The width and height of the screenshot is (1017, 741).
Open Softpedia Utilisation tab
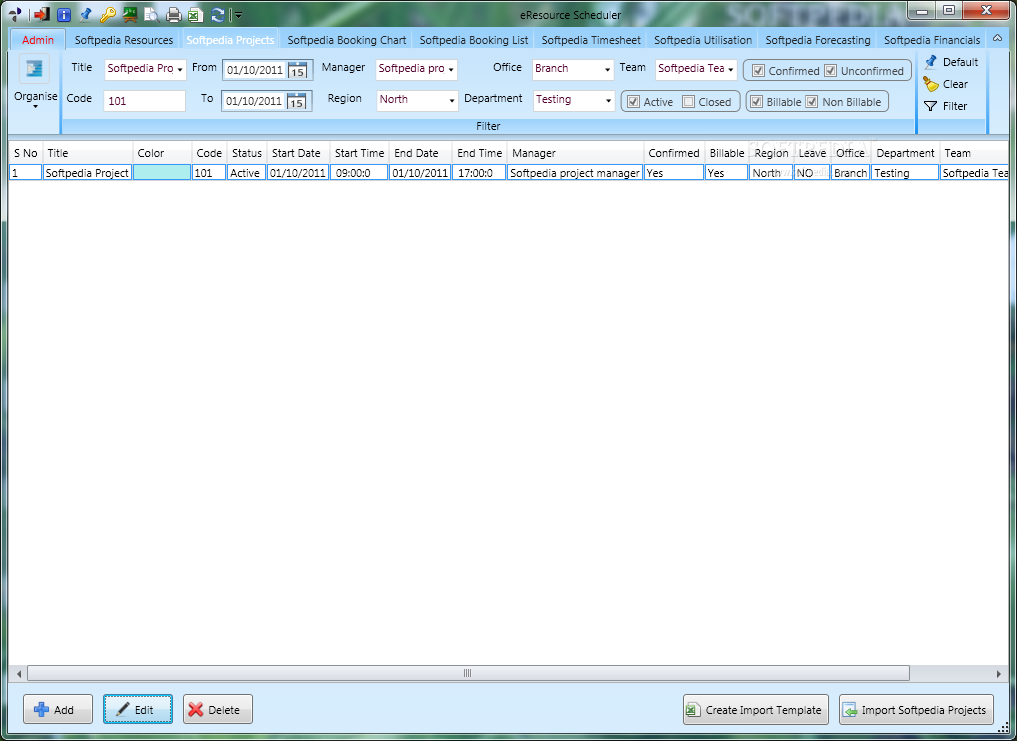[x=703, y=40]
